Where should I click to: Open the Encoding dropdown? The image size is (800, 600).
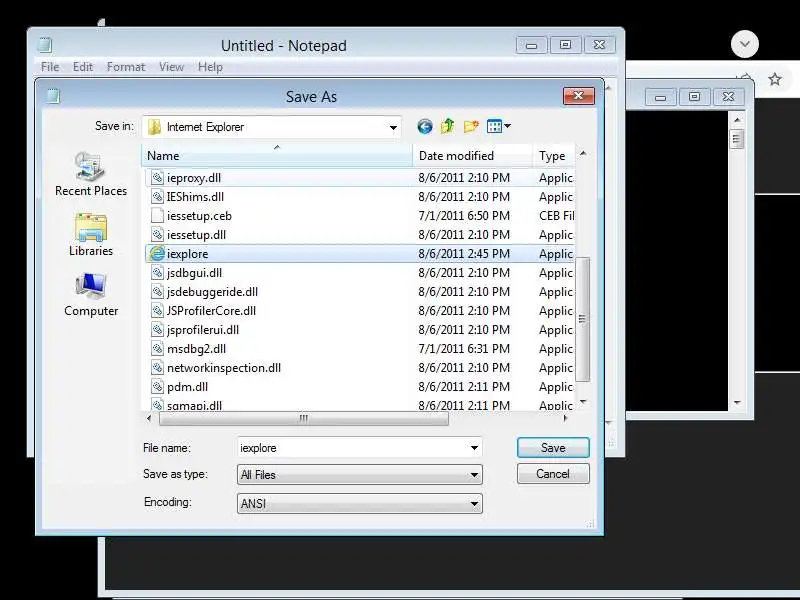[x=474, y=504]
